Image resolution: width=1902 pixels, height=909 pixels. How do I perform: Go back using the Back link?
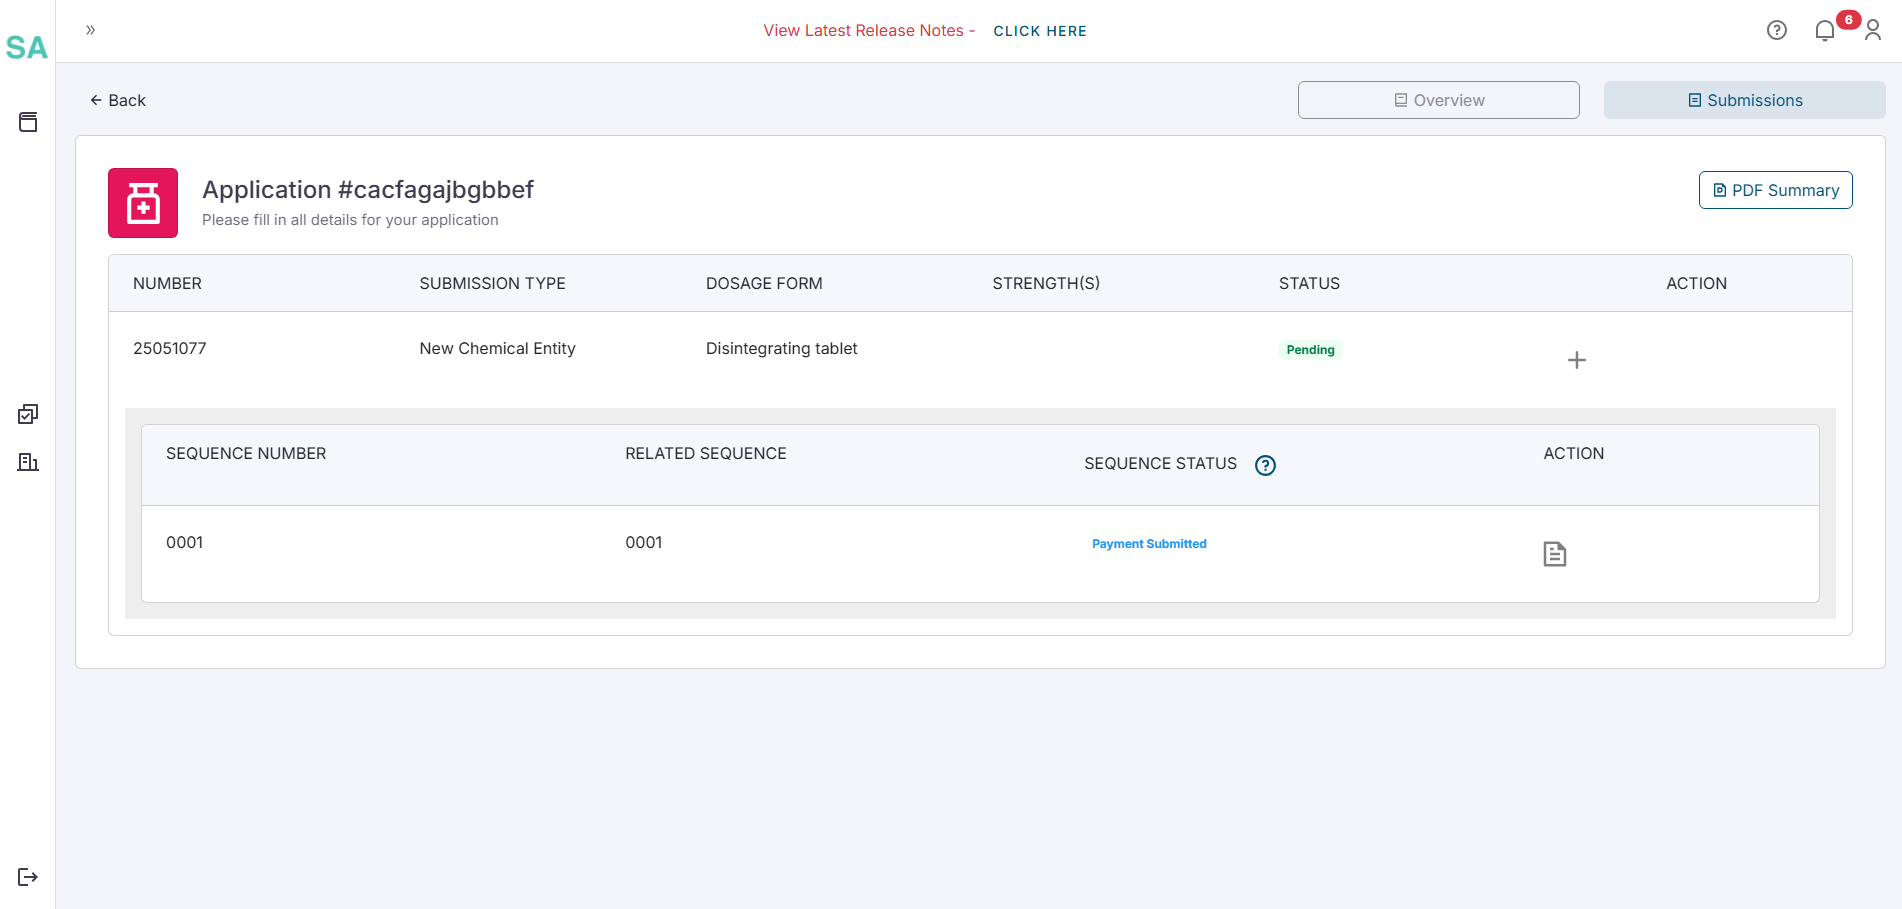coord(118,100)
